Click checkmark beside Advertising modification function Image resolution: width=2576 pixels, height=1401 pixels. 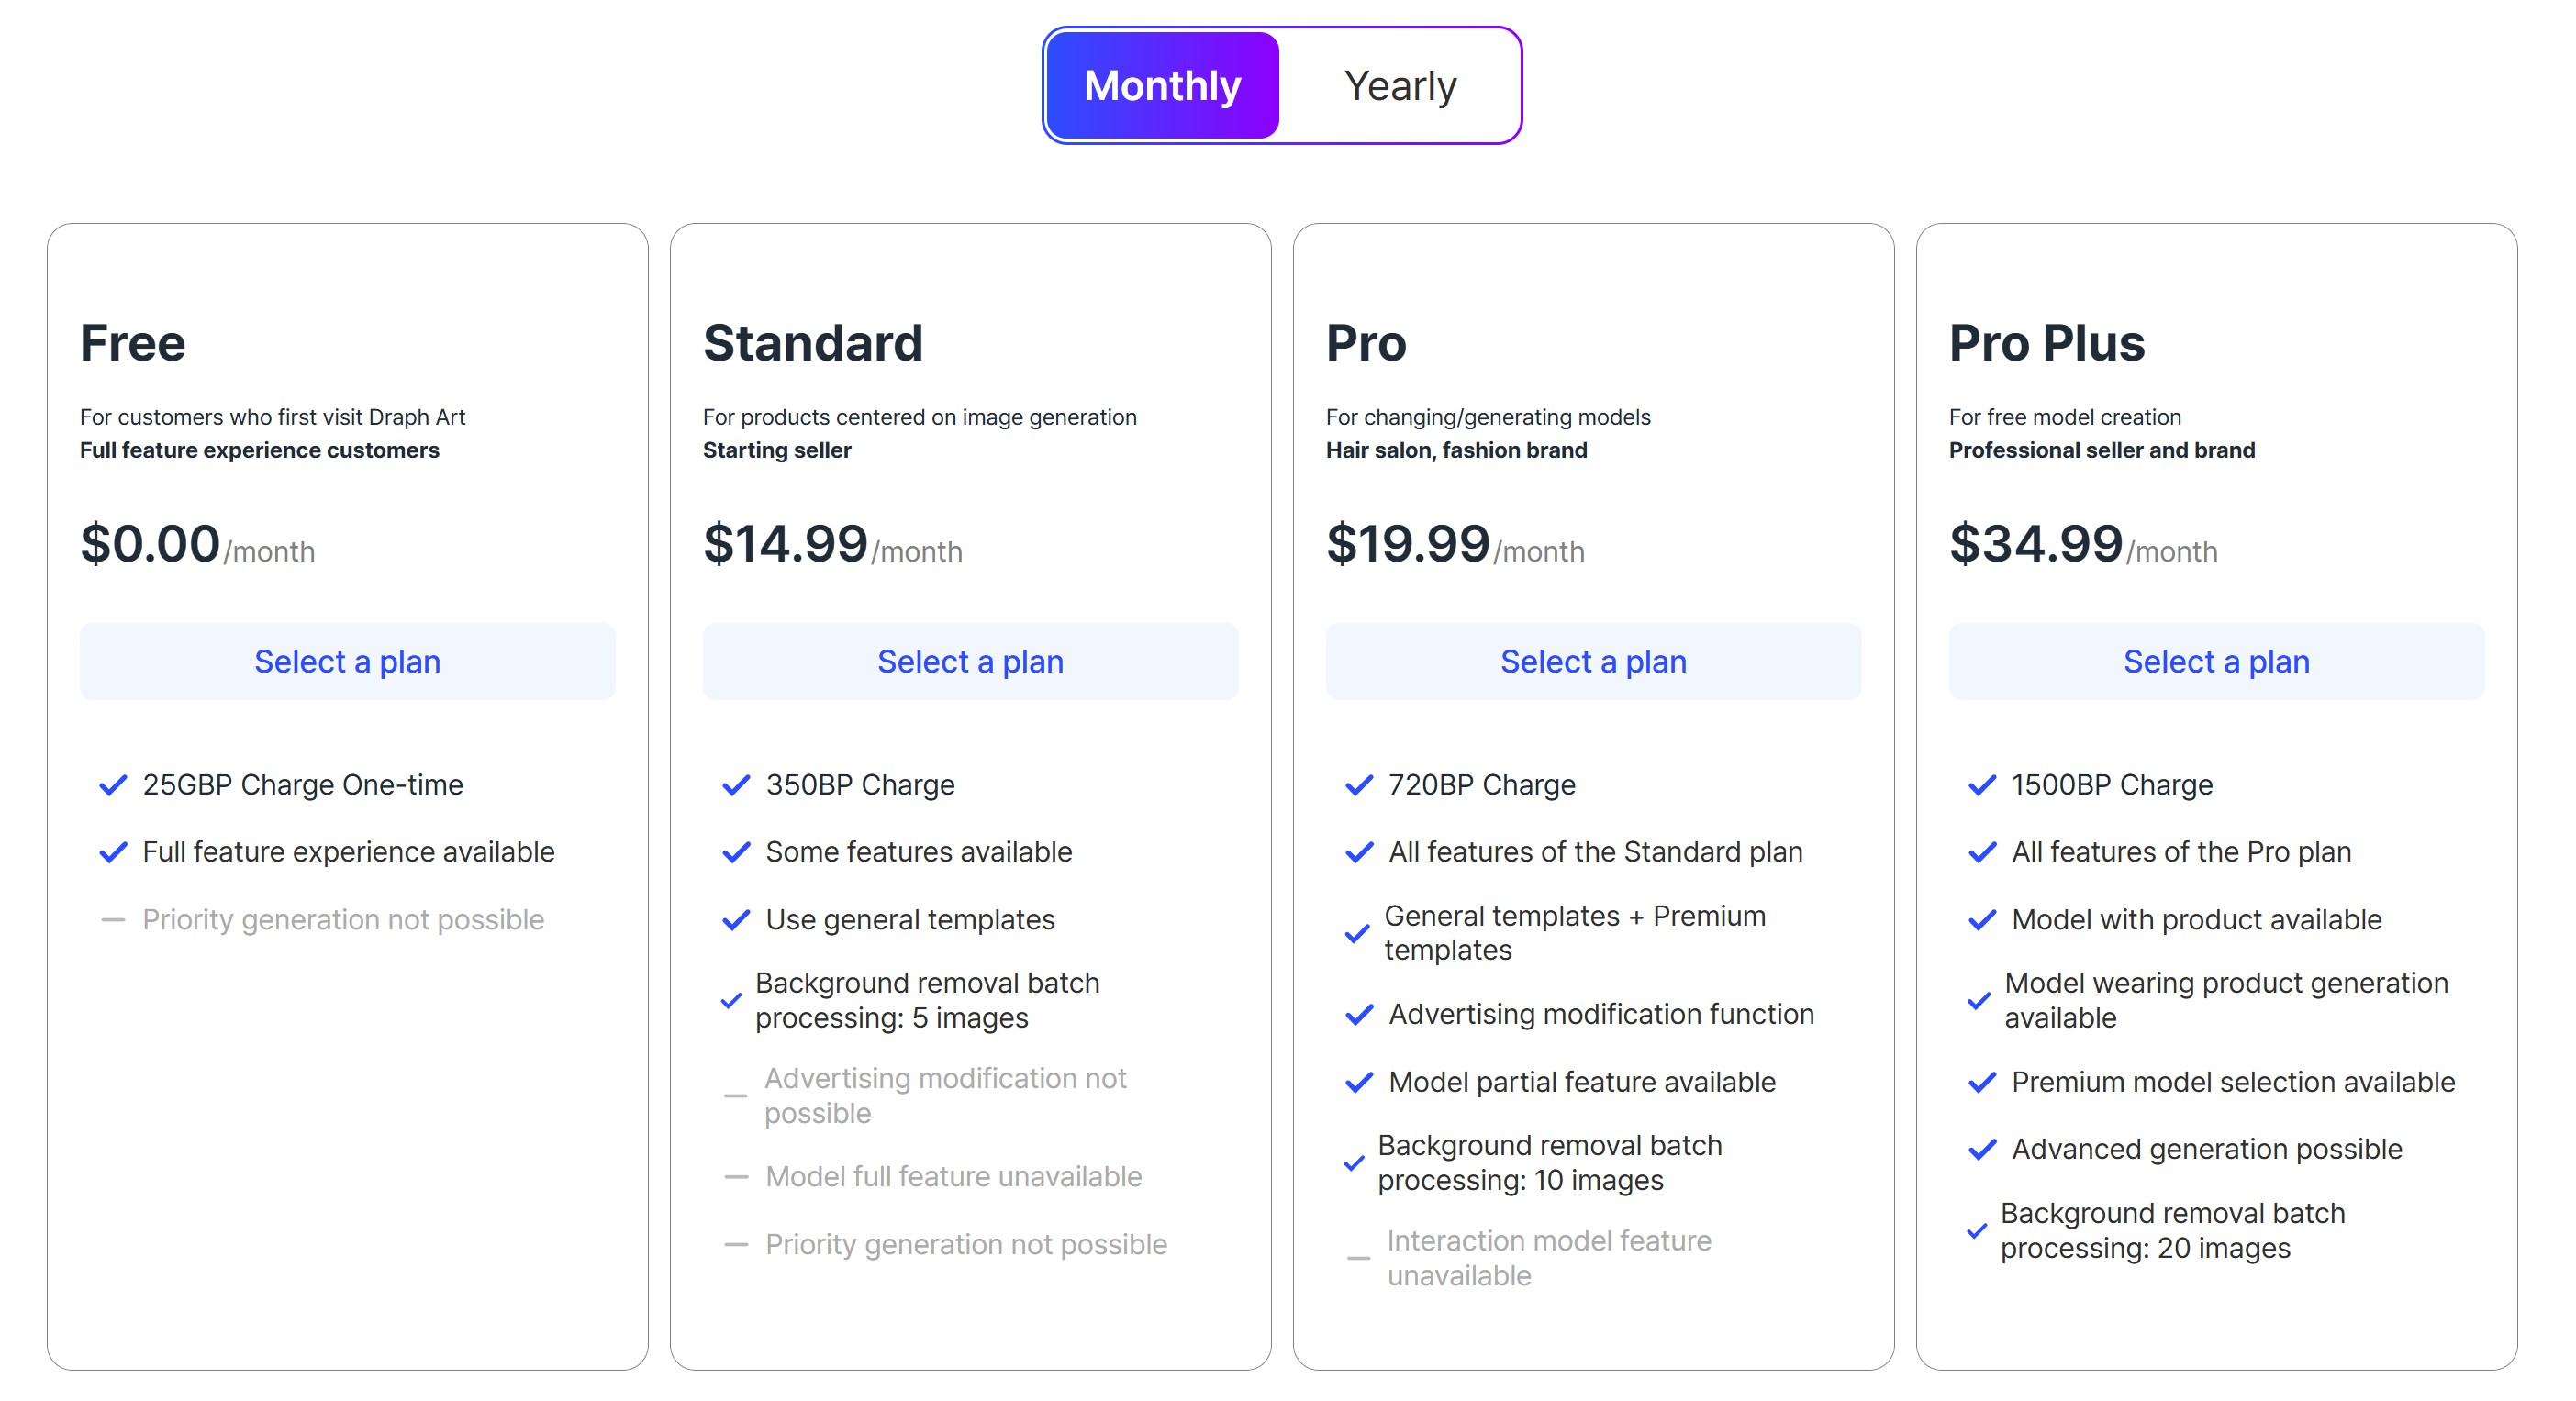point(1359,1015)
